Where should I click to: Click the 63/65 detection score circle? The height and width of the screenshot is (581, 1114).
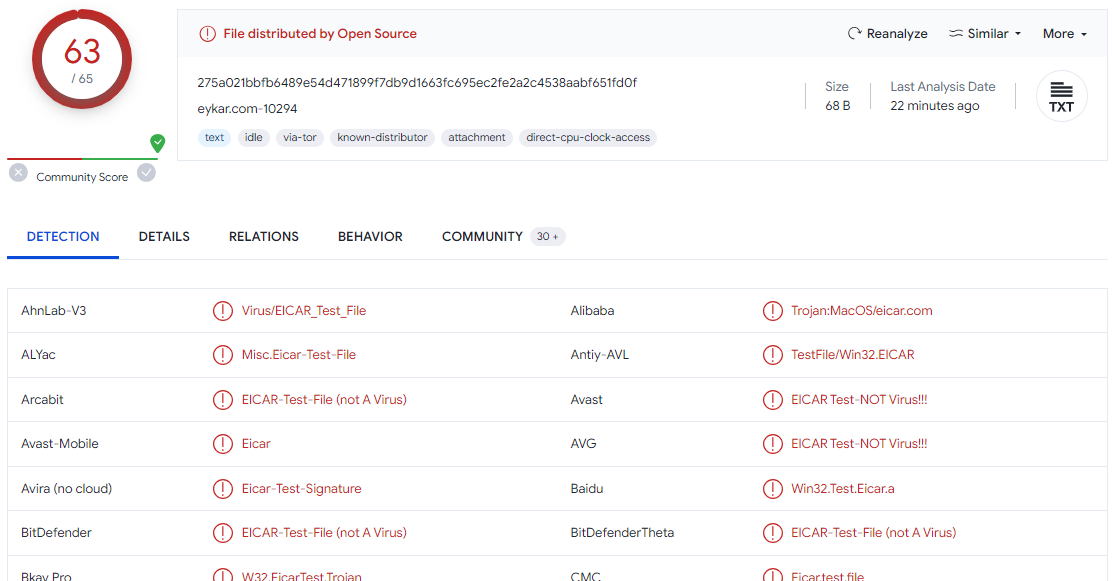82,59
